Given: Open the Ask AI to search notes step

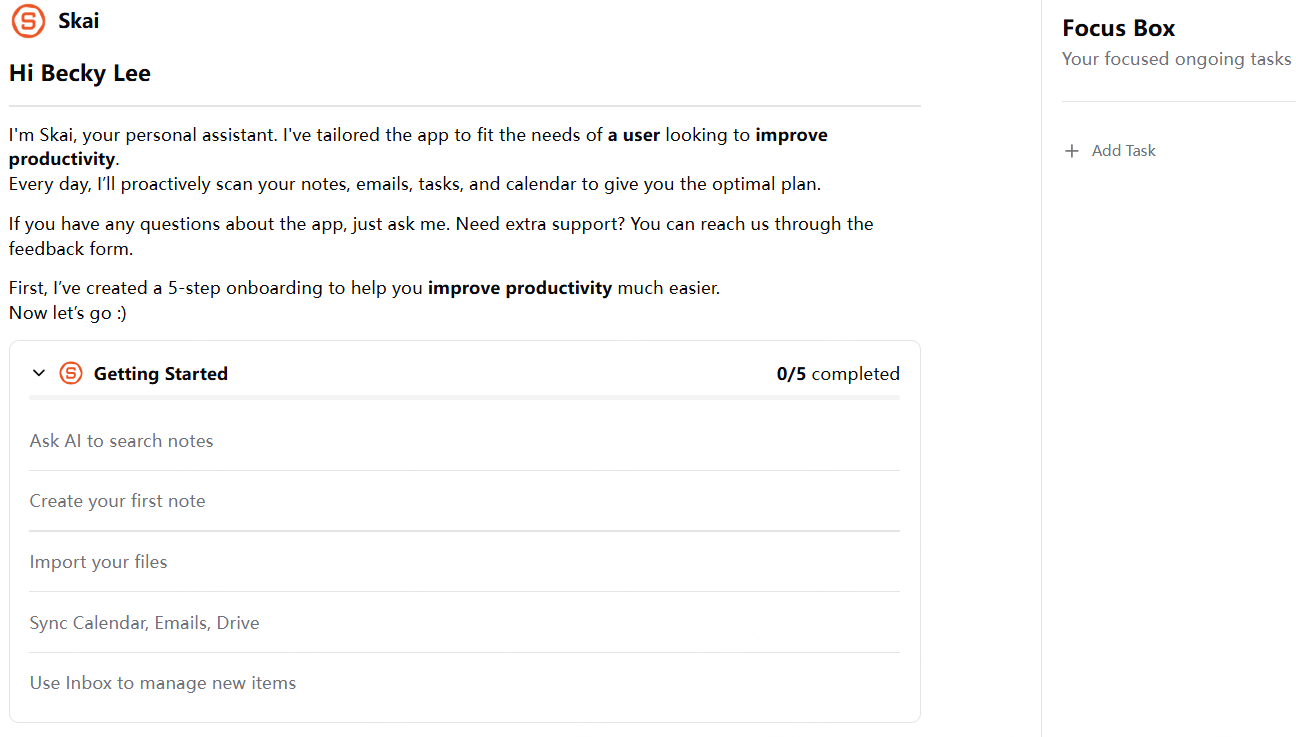Looking at the screenshot, I should 465,441.
